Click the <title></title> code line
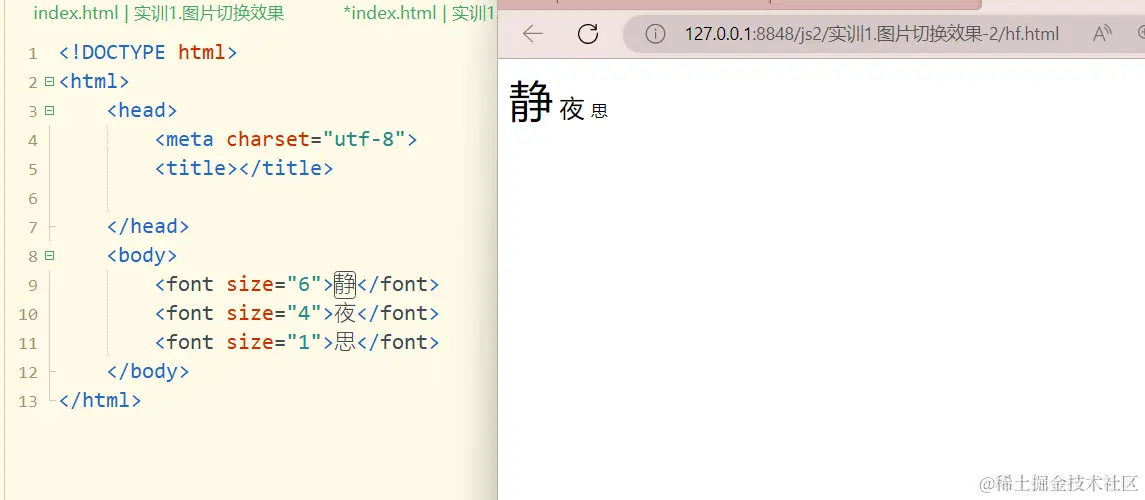1145x500 pixels. [244, 169]
